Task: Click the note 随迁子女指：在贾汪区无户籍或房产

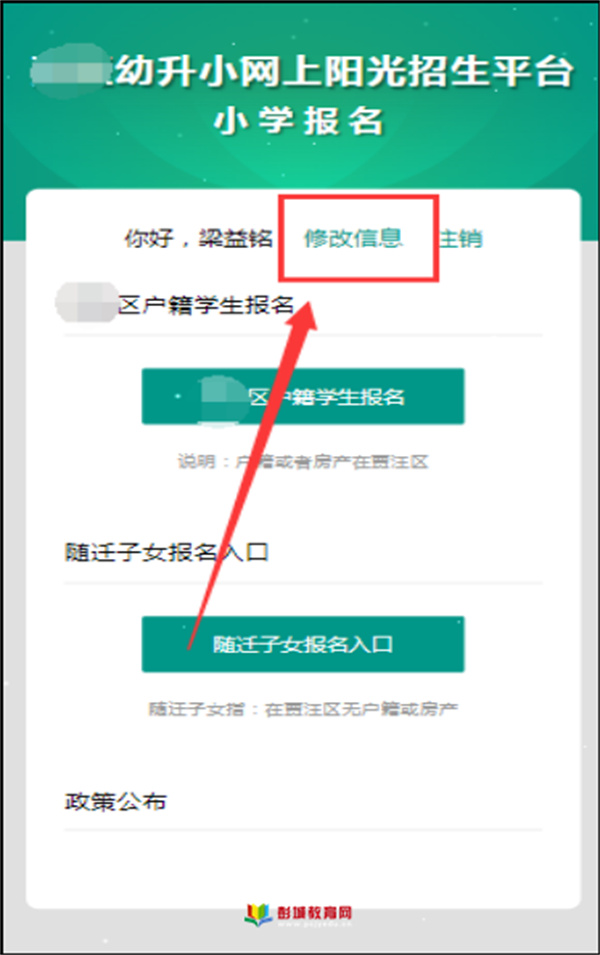Action: tap(303, 709)
